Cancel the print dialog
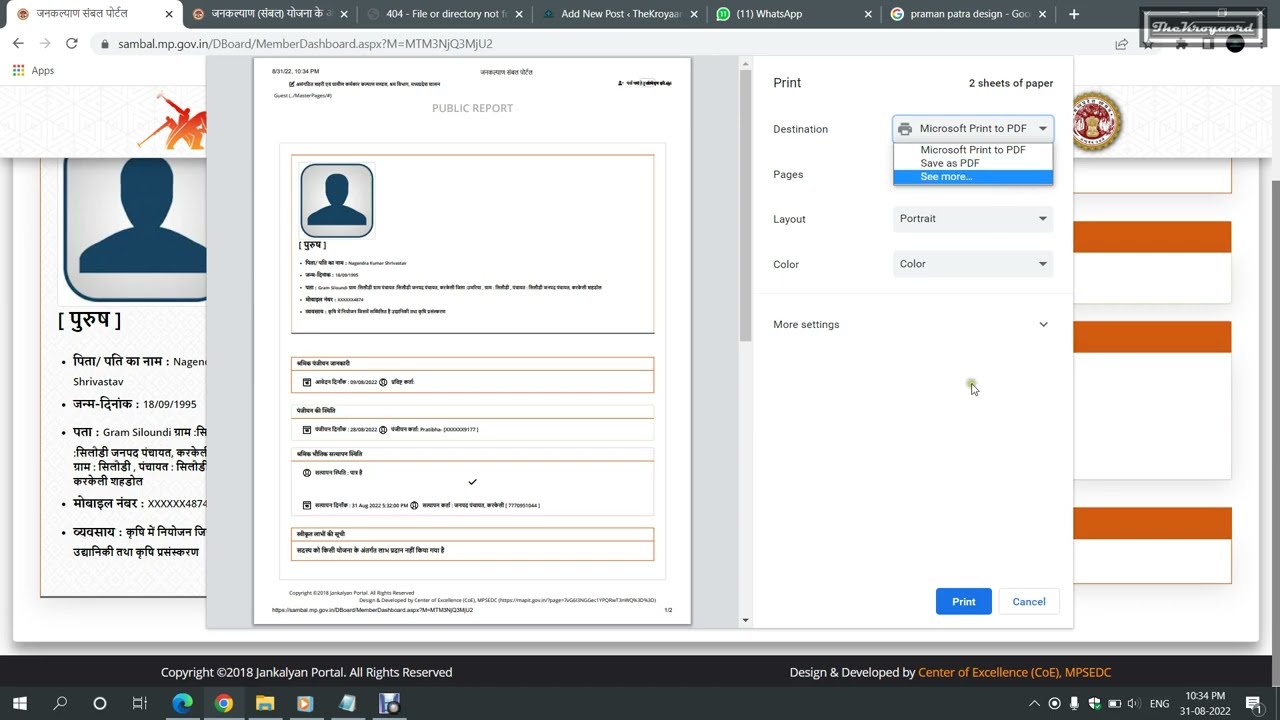1280x720 pixels. tap(1028, 601)
